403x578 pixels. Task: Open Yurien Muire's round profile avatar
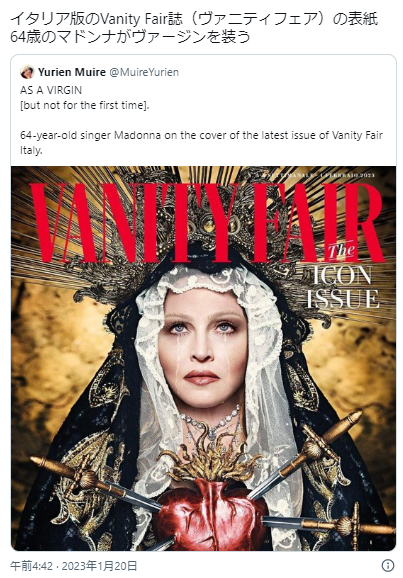tap(27, 72)
